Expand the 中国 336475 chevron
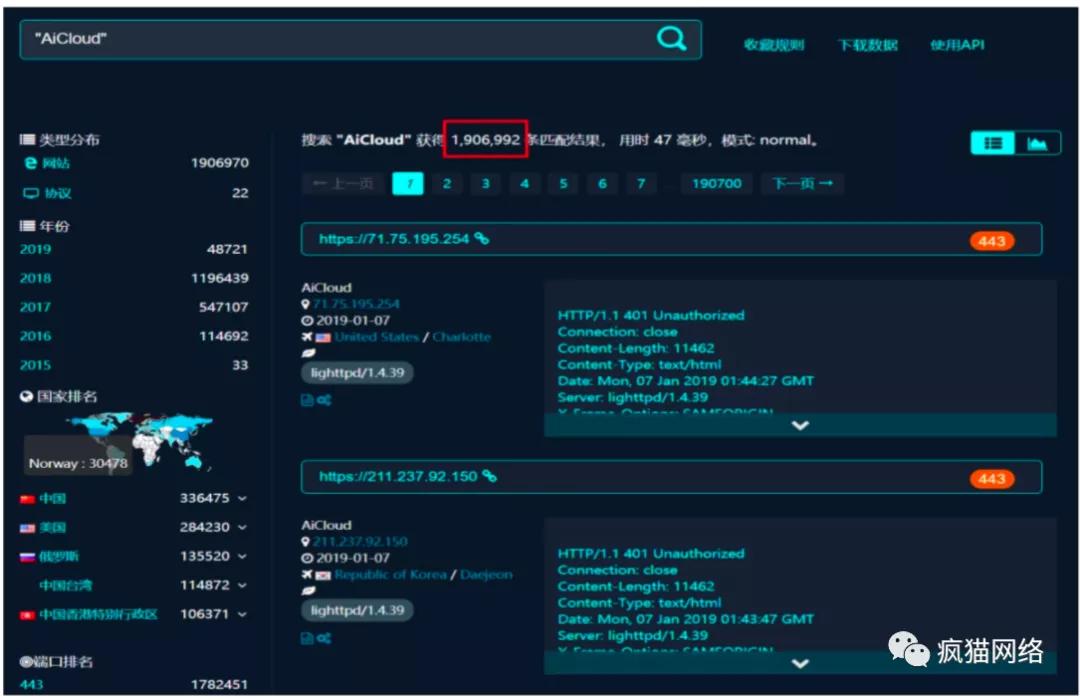The width and height of the screenshot is (1080, 700). [x=242, y=498]
